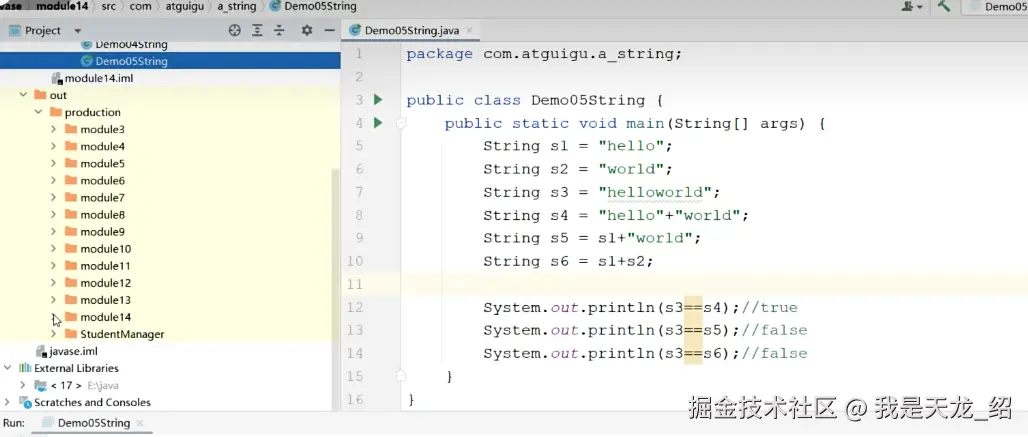Click com in the breadcrumb path
Image resolution: width=1028 pixels, height=437 pixels.
point(140,7)
